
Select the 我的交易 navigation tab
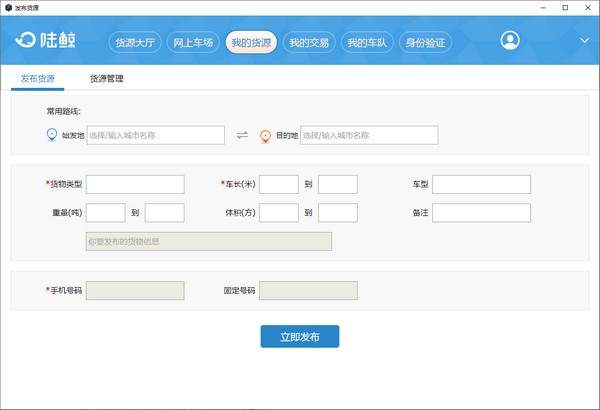click(309, 43)
